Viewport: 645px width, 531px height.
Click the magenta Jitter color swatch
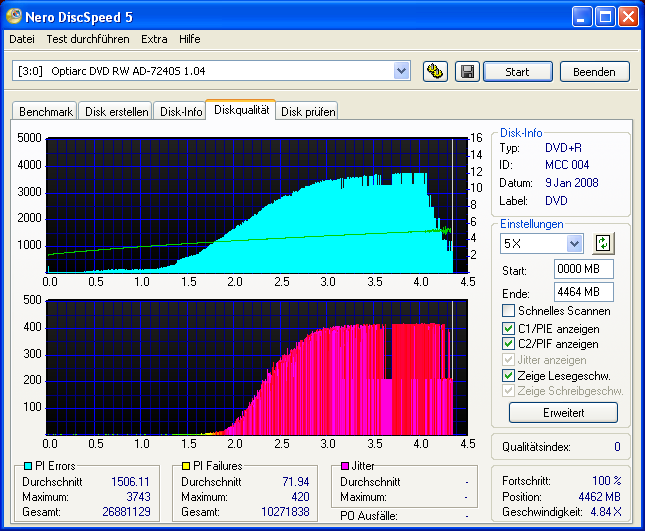[x=345, y=466]
